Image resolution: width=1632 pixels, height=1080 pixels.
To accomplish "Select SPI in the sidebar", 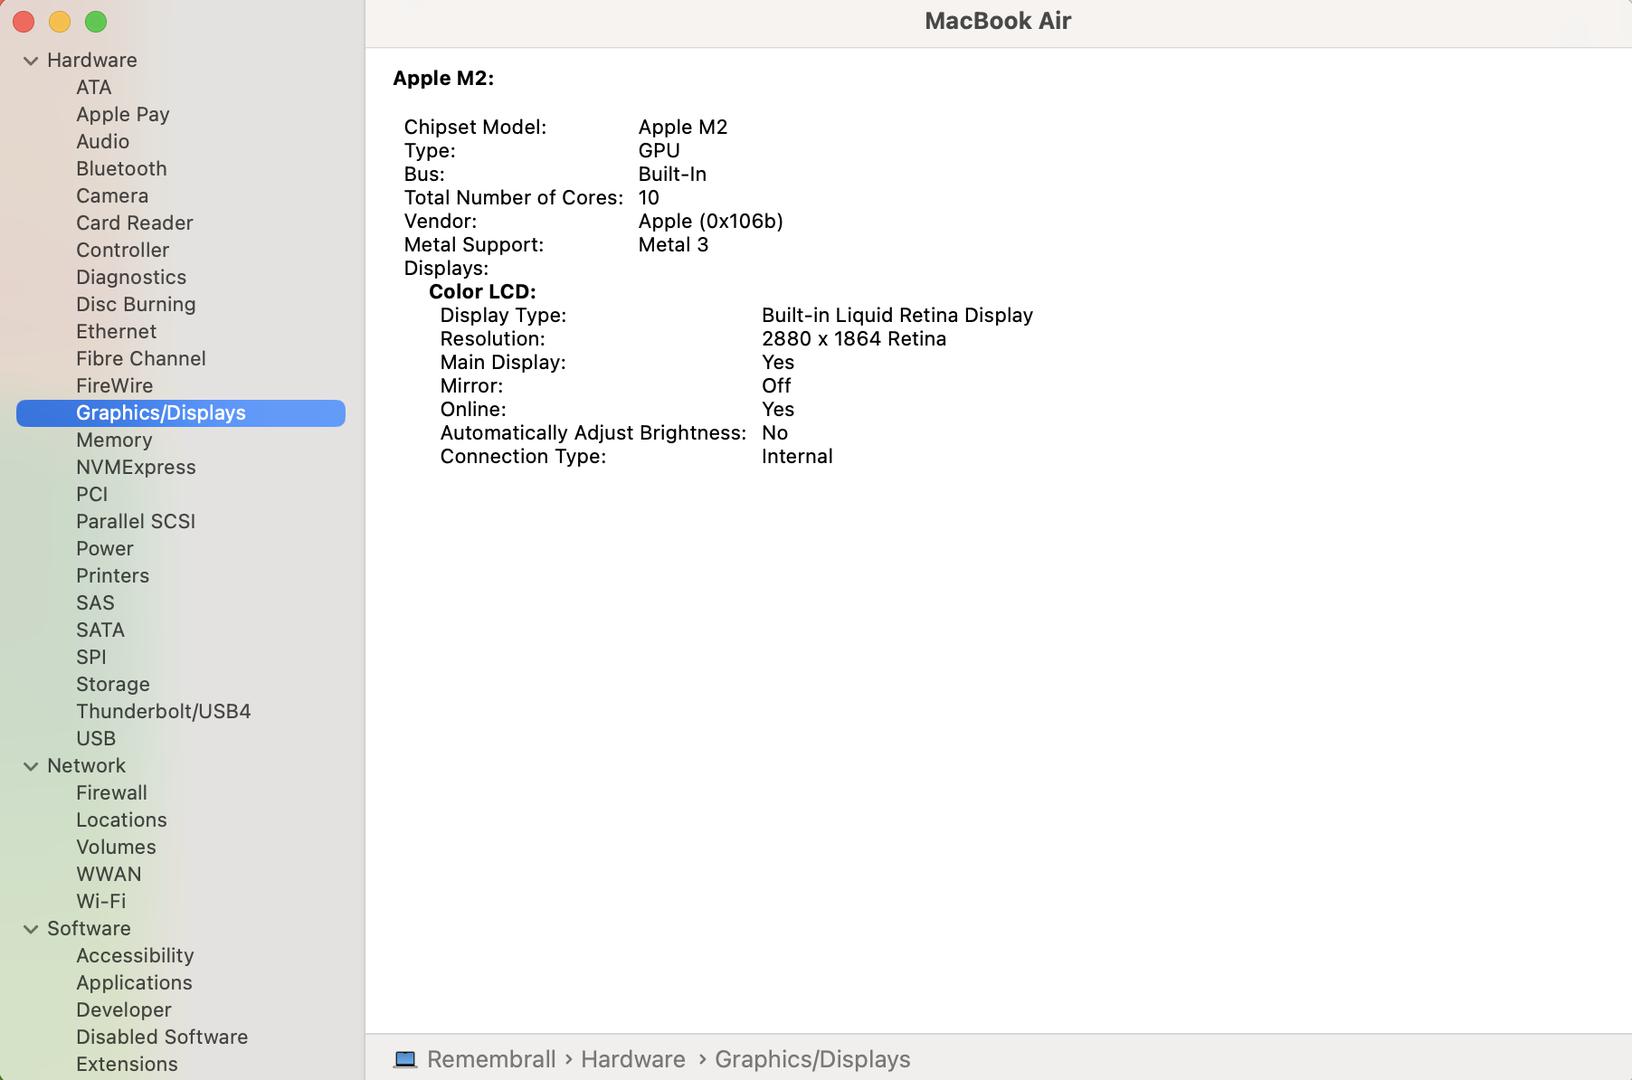I will coord(91,656).
